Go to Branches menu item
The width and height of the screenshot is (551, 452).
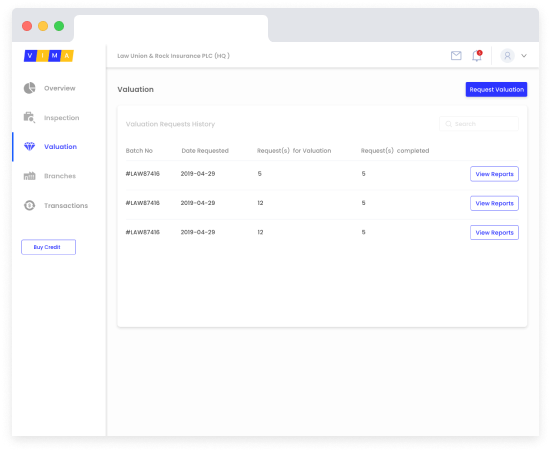tap(60, 176)
